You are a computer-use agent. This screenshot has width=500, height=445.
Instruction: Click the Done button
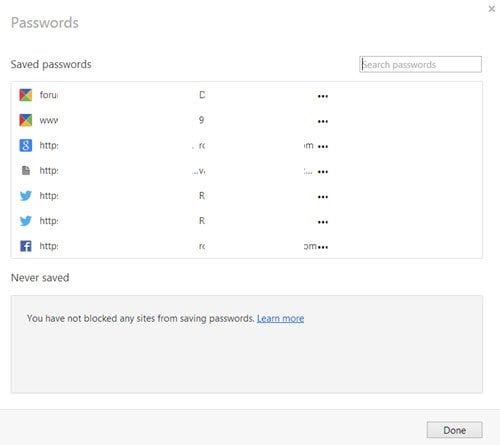454,430
